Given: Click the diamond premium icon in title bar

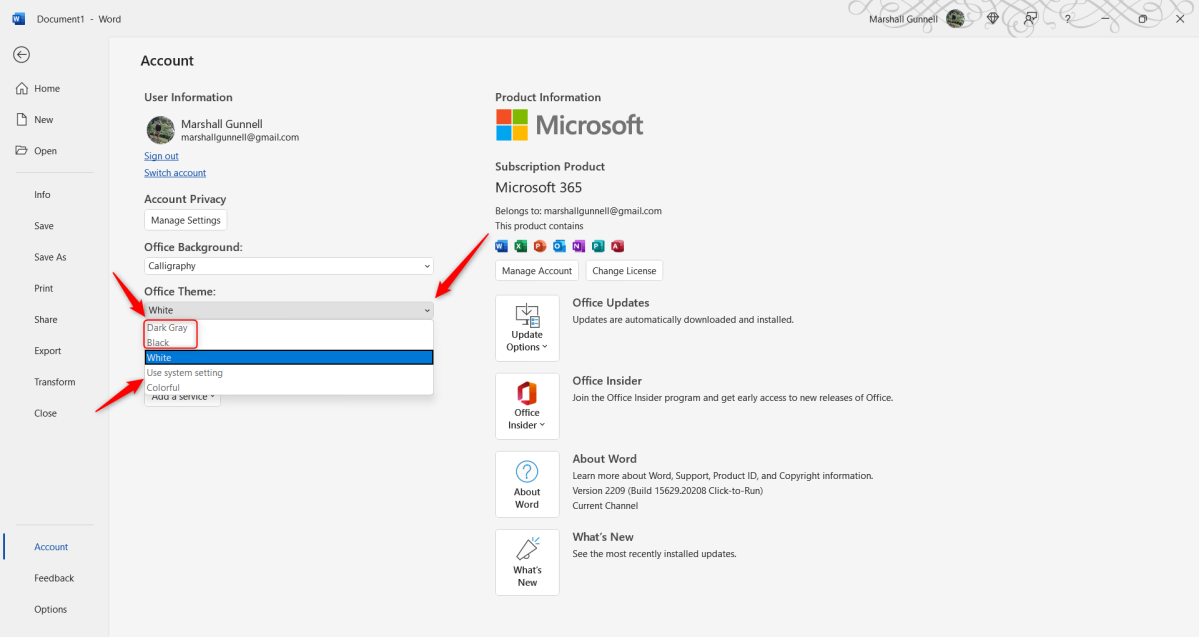Looking at the screenshot, I should point(993,18).
